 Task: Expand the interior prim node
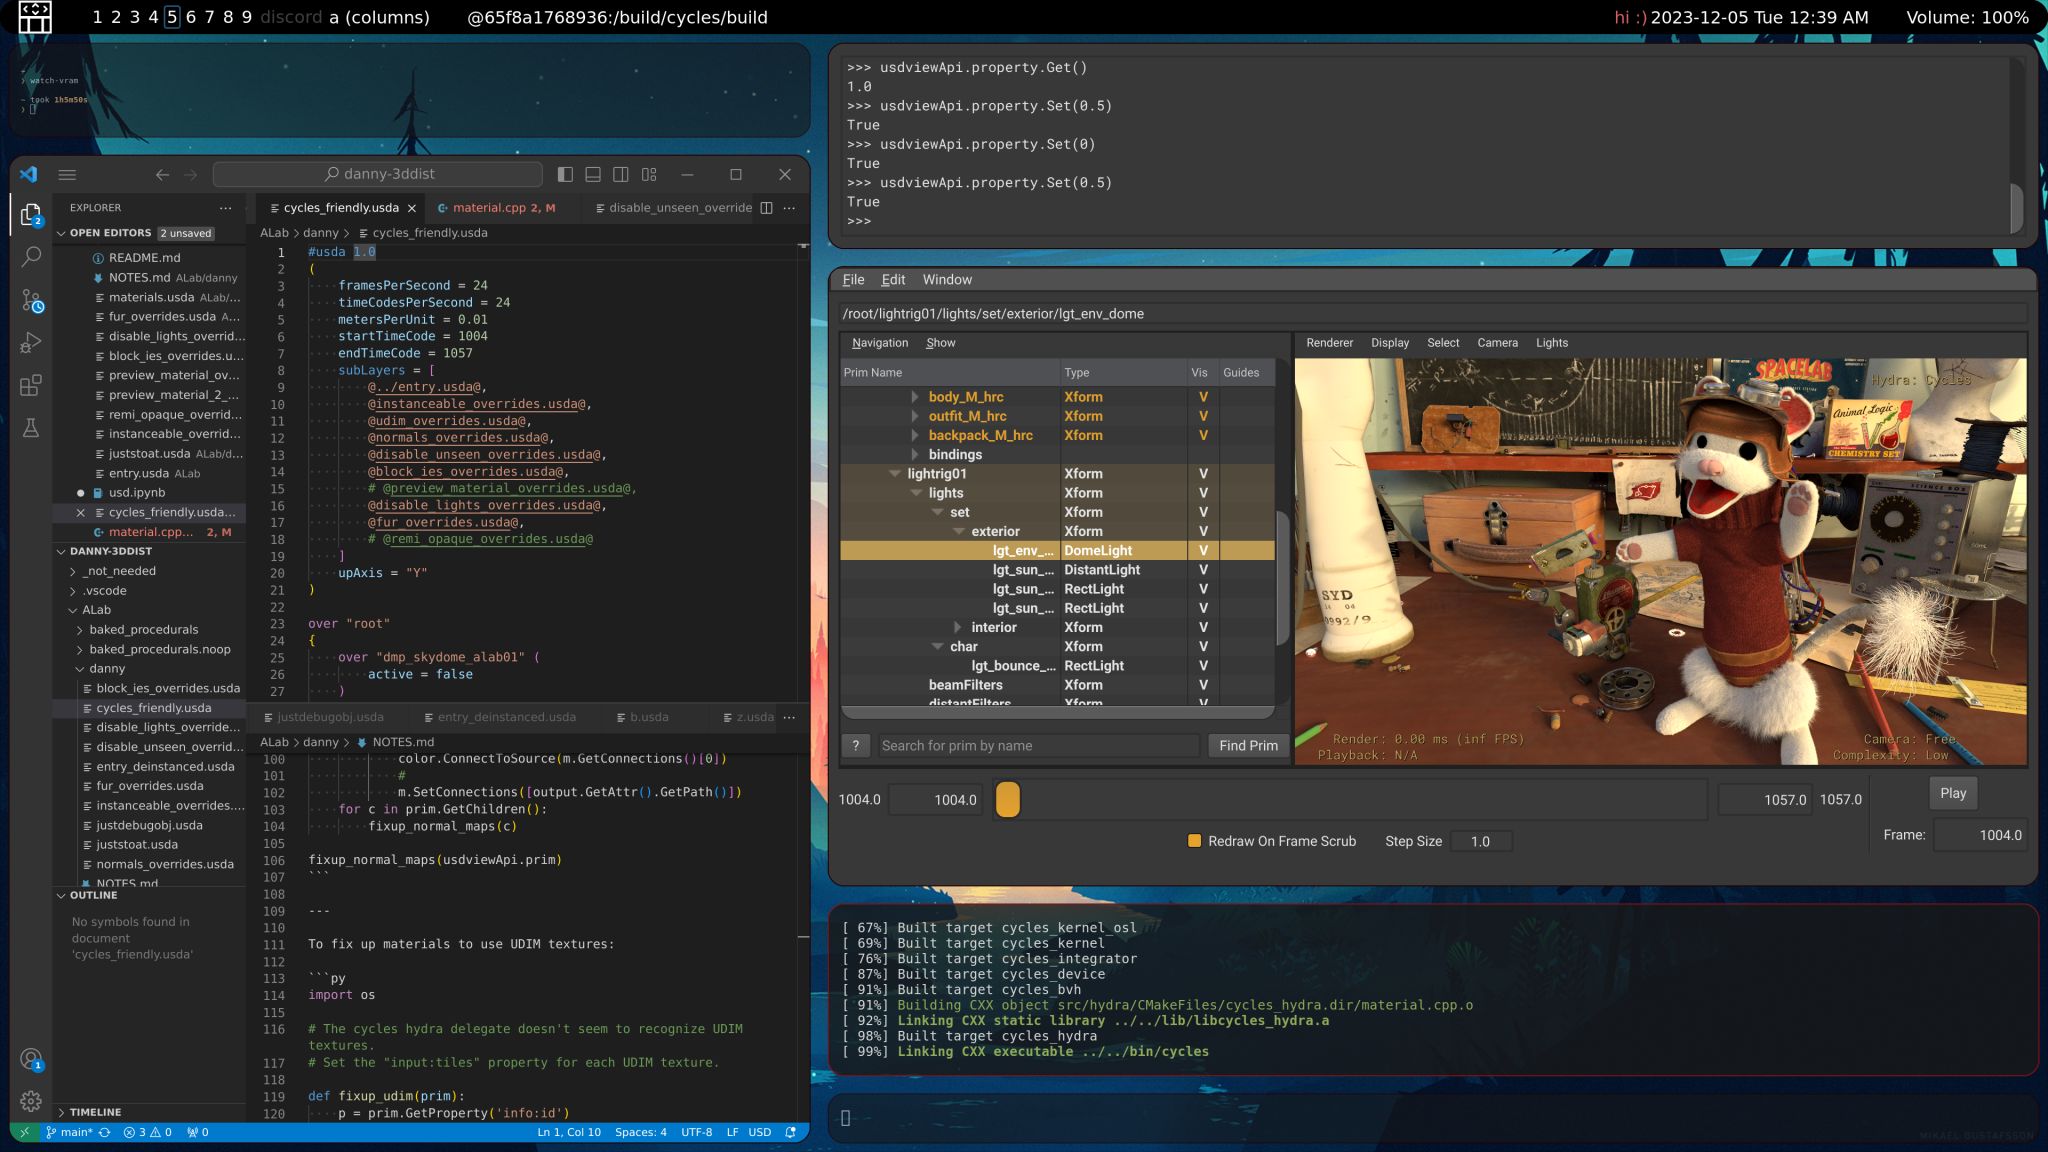[x=958, y=627]
